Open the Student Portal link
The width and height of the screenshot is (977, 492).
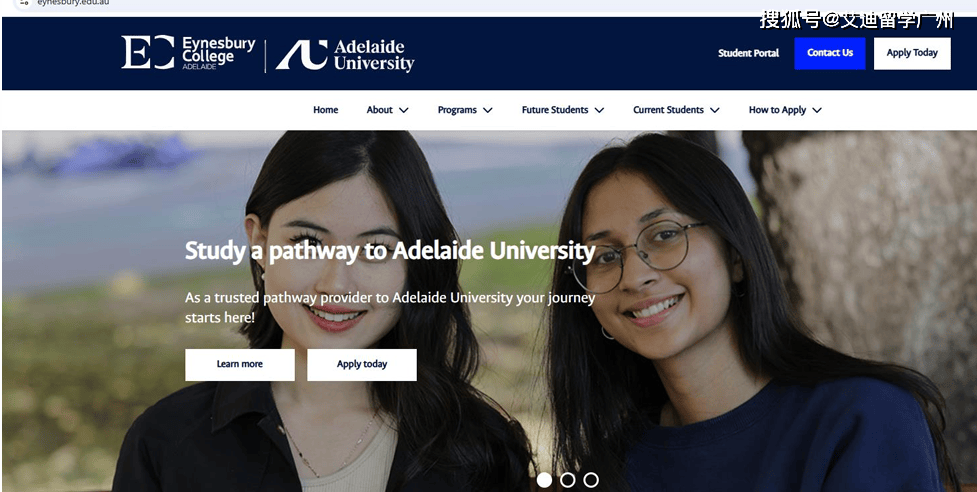748,54
